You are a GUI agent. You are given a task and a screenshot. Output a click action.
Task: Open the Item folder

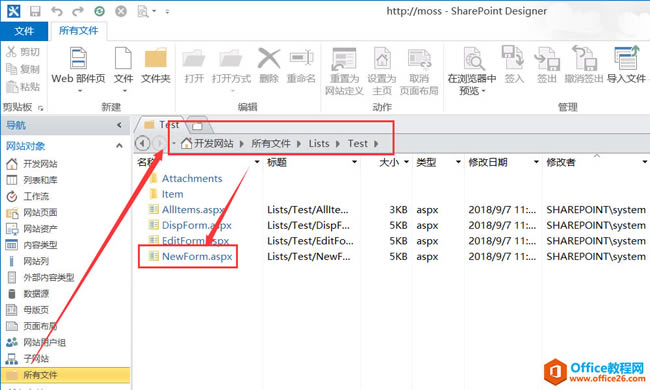point(172,194)
